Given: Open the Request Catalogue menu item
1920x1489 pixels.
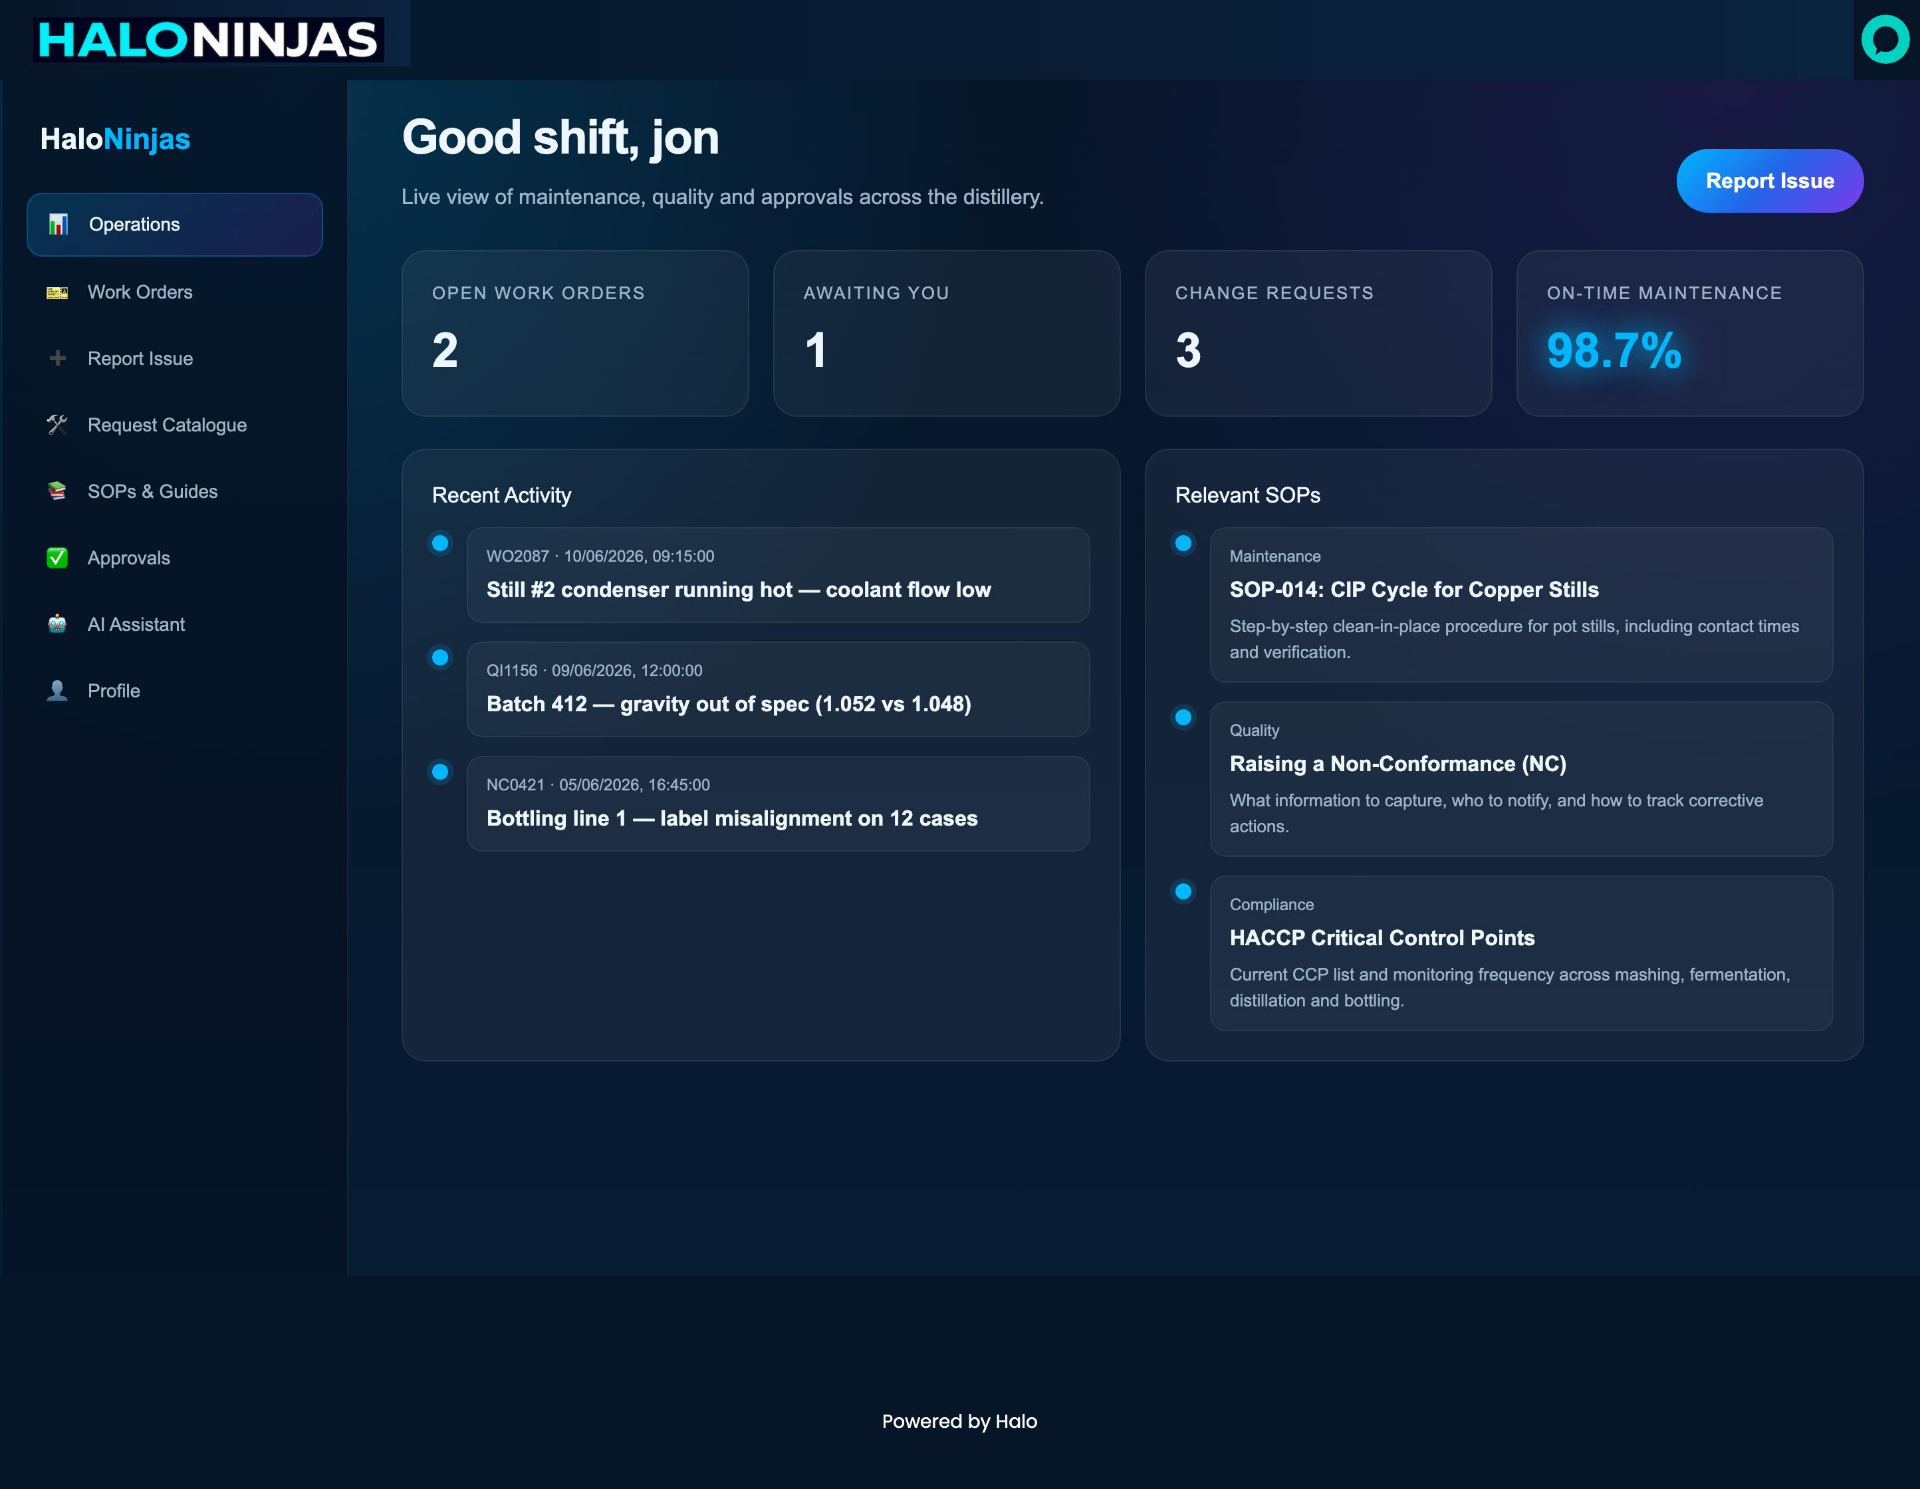Looking at the screenshot, I should (175, 425).
